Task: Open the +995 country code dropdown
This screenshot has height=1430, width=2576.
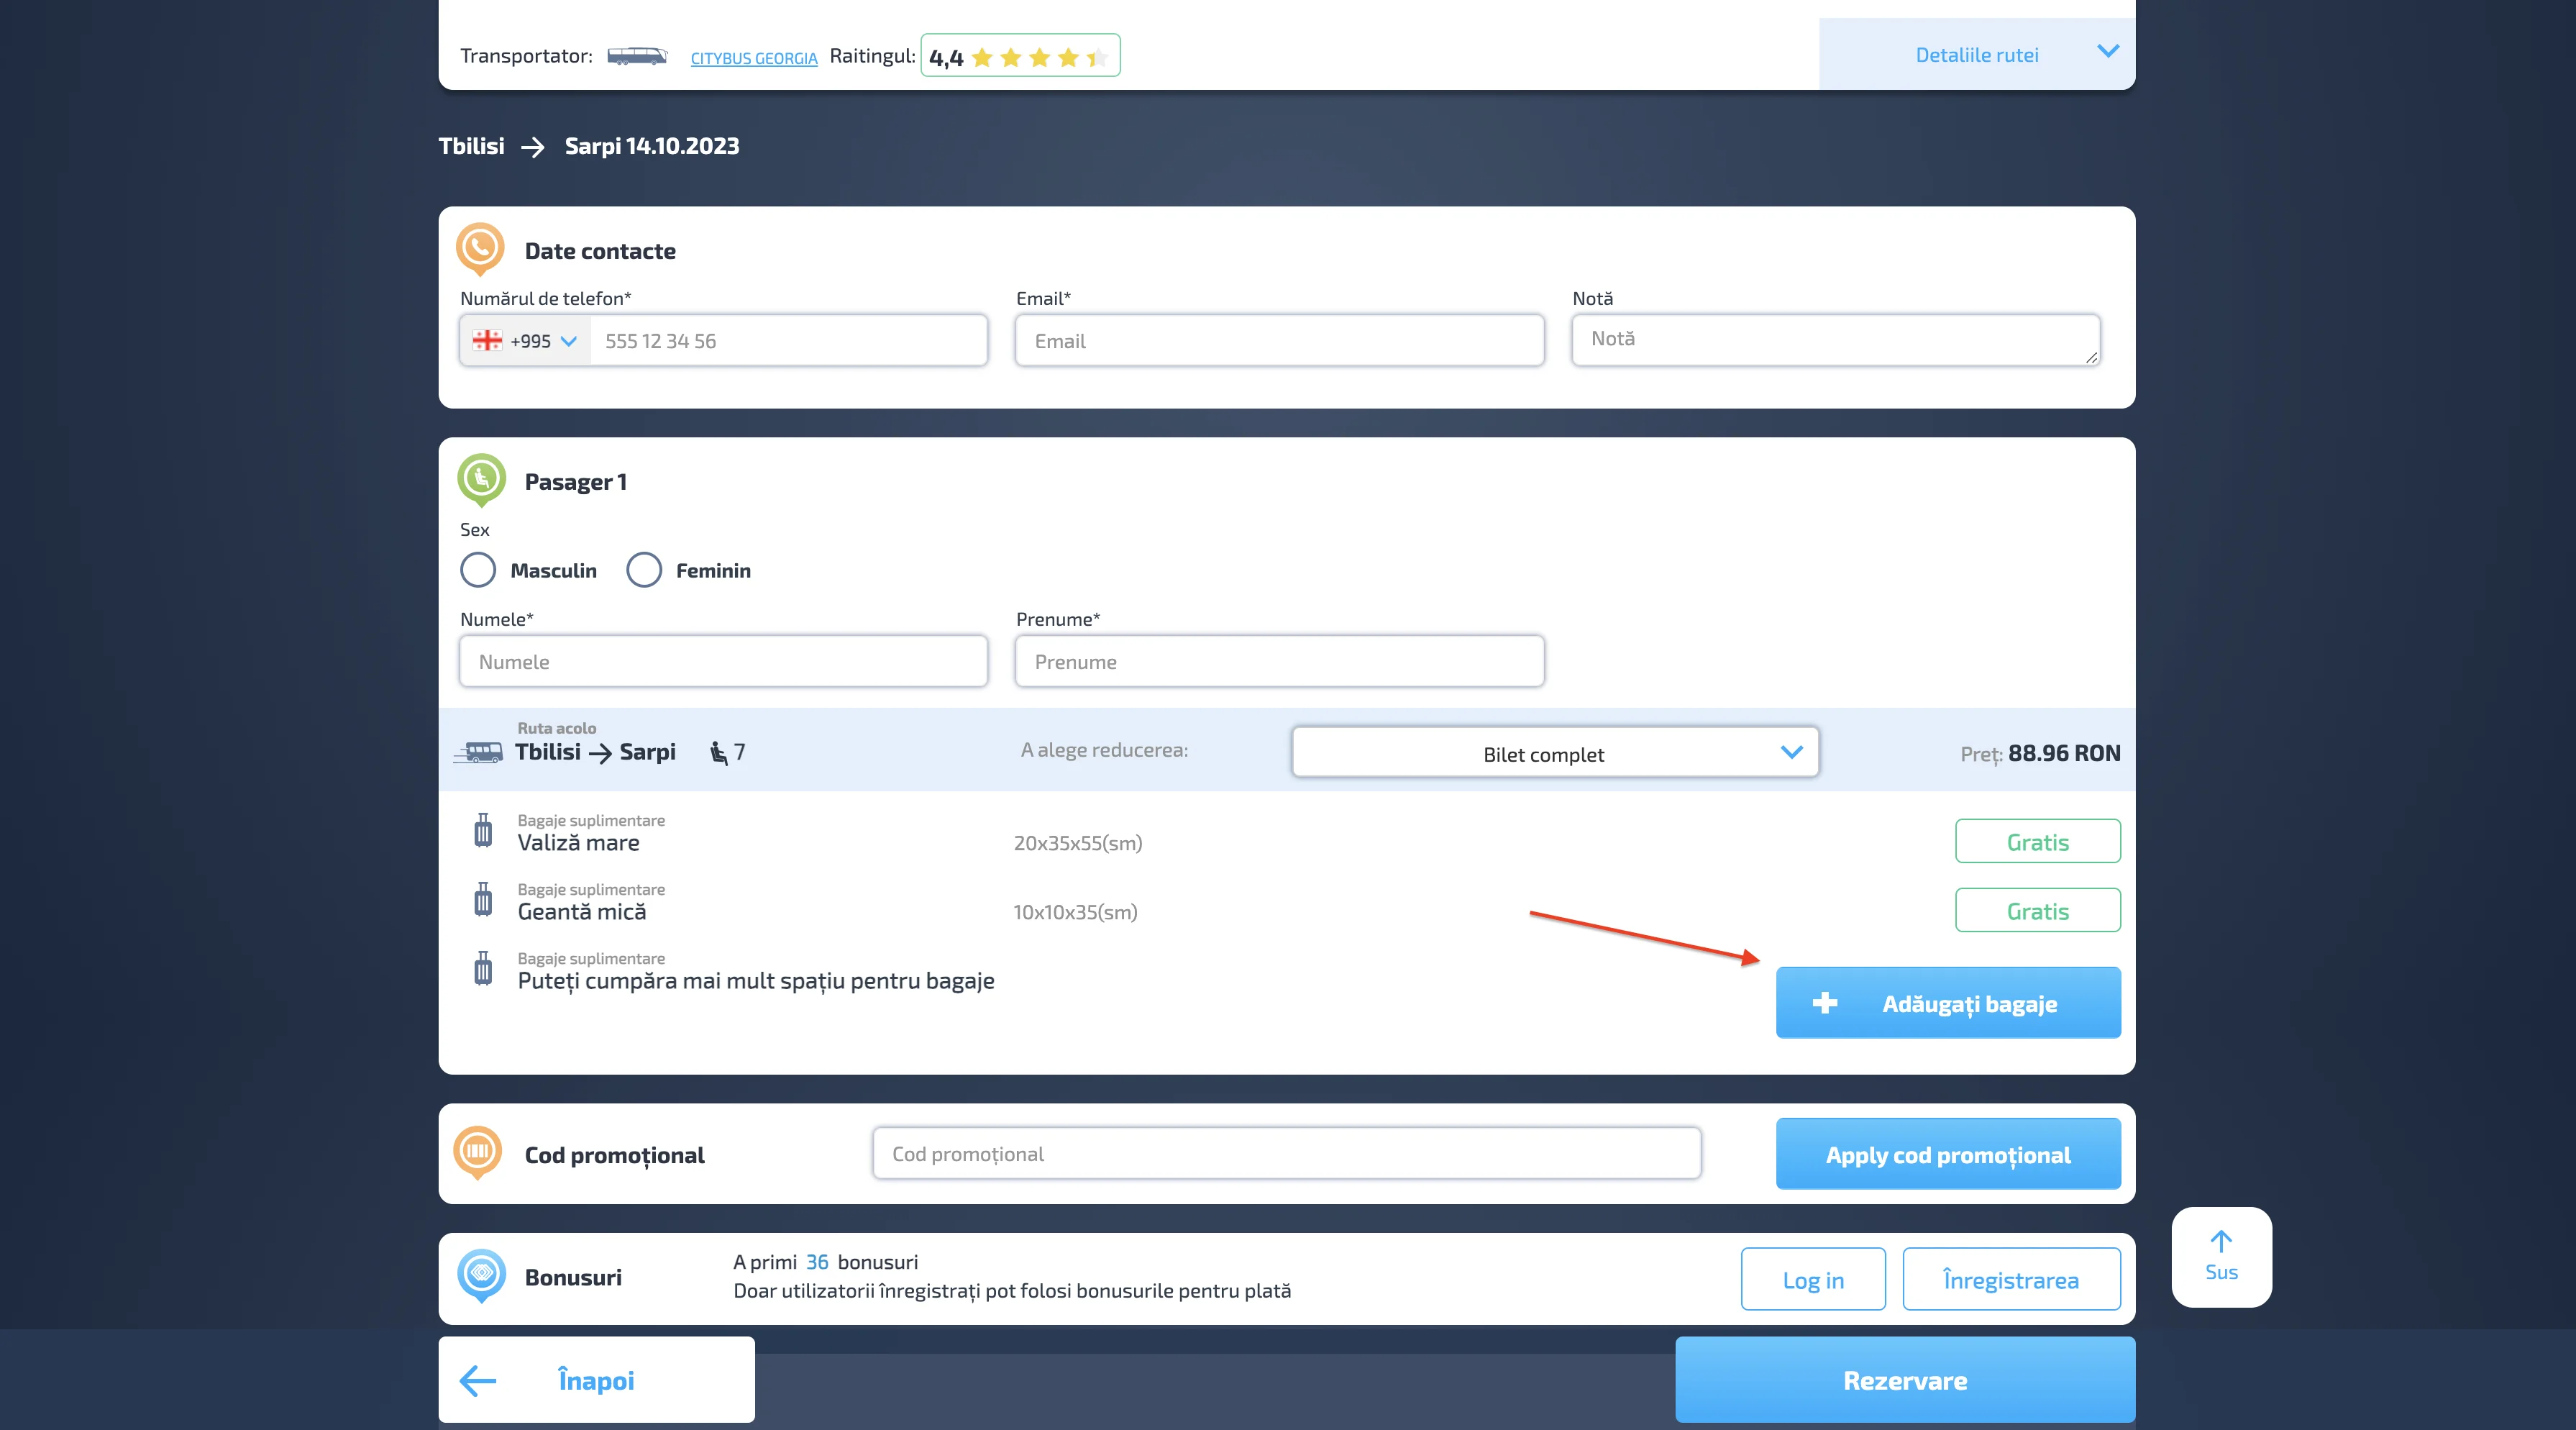Action: [526, 341]
